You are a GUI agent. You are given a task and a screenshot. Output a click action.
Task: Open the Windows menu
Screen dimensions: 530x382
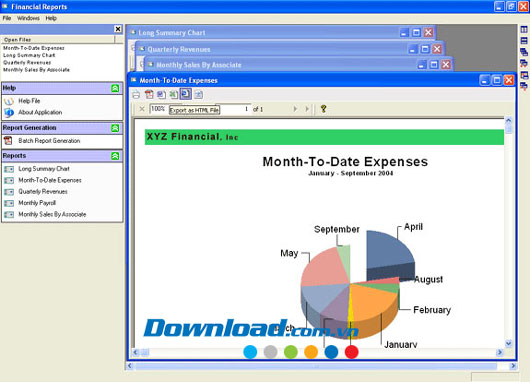pos(28,18)
